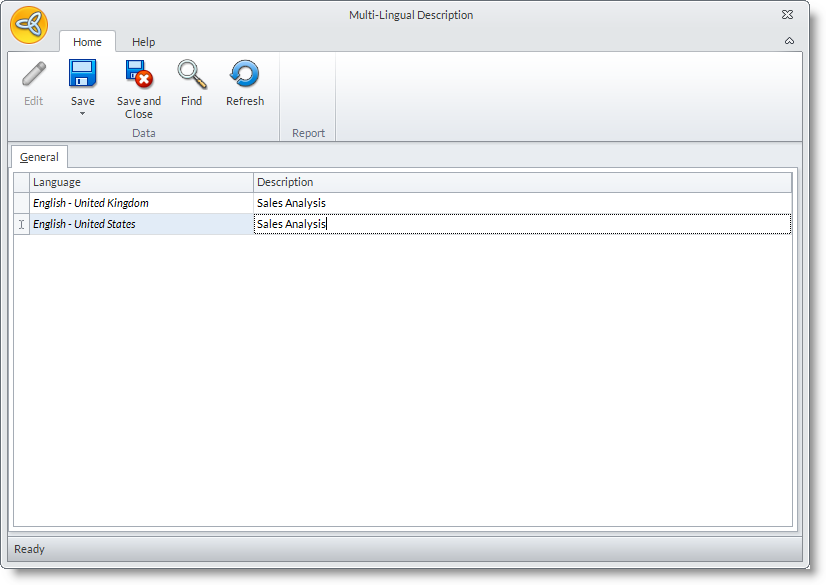
Task: Click the United Kingdom description field
Action: coord(520,203)
